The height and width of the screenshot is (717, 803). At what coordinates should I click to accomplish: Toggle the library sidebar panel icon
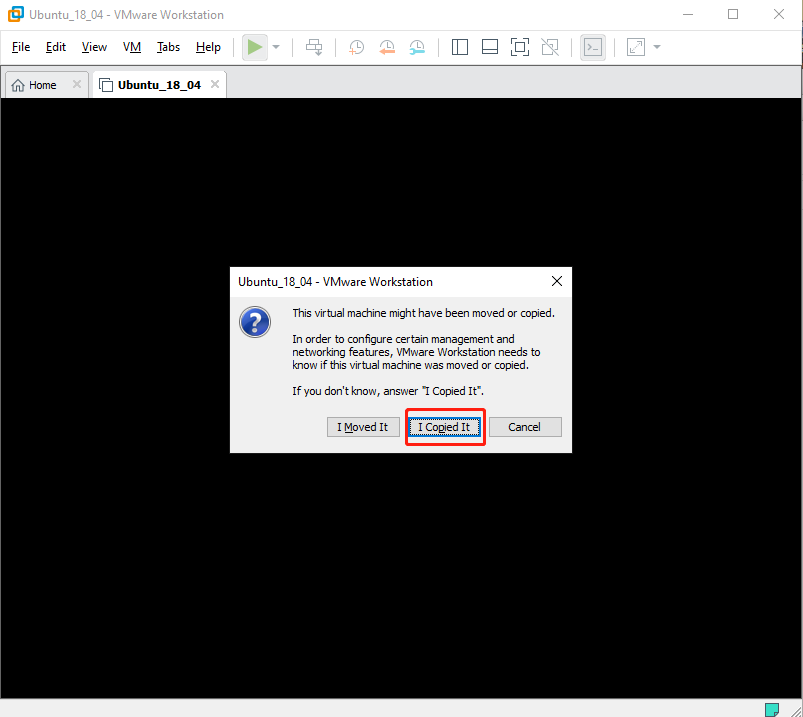point(459,47)
